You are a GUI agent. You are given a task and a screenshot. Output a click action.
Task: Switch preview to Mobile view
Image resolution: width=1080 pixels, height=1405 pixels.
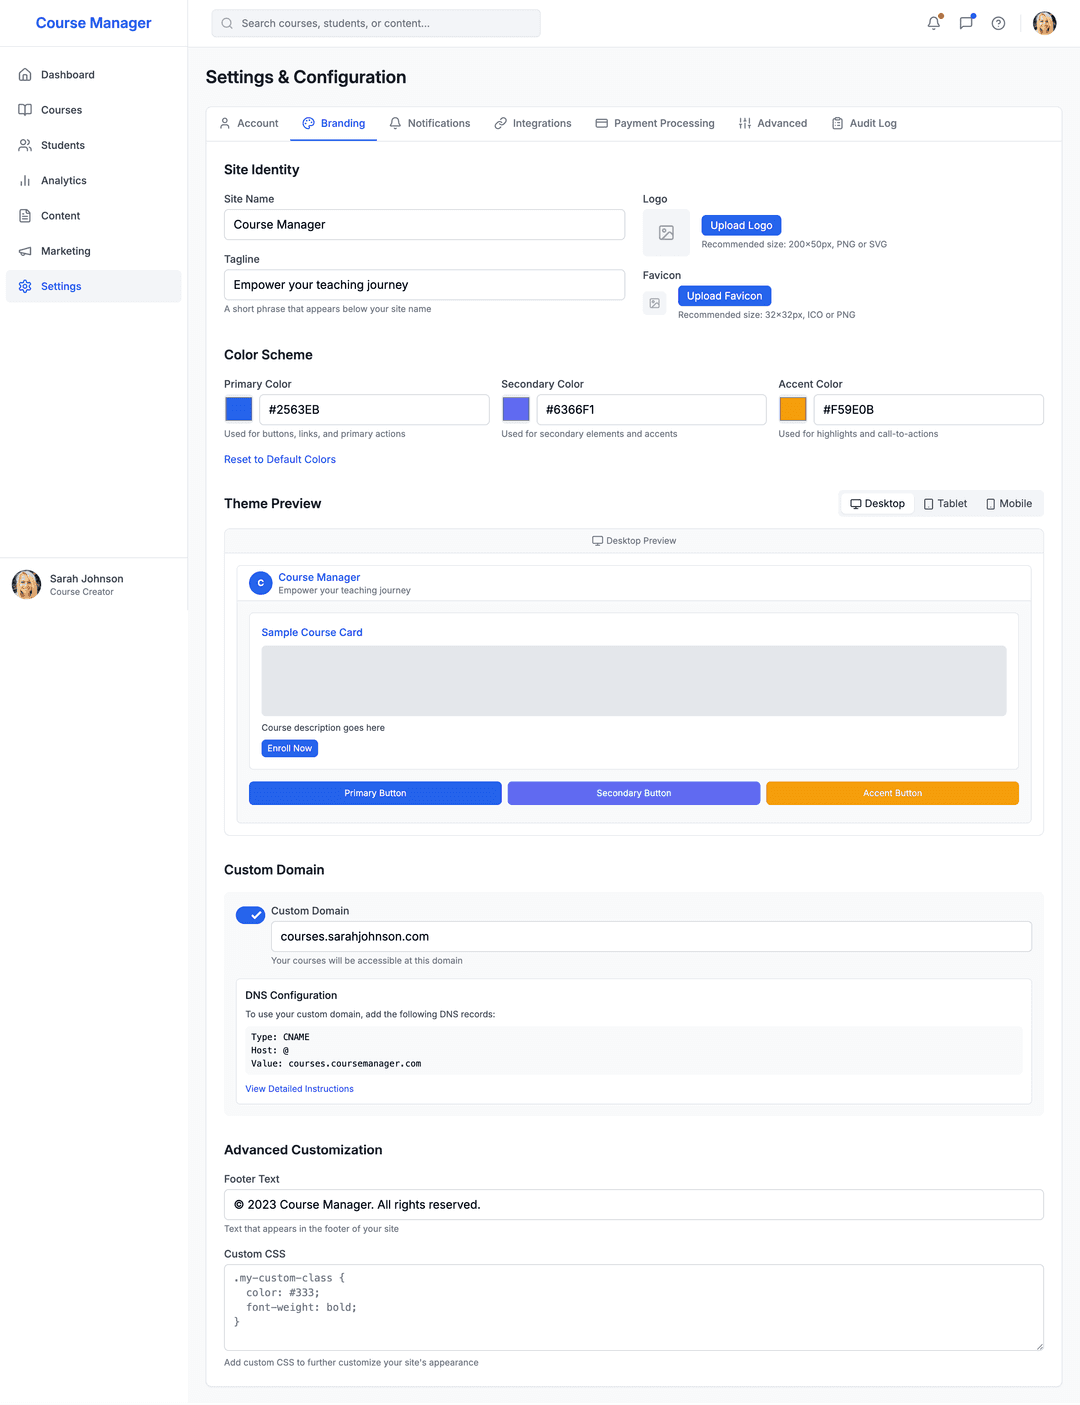point(1009,504)
